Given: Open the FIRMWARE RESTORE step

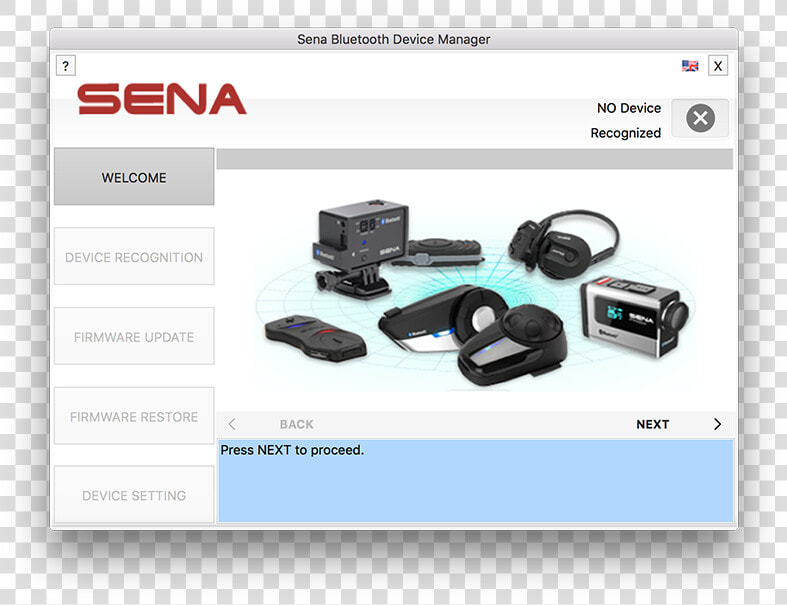Looking at the screenshot, I should tap(134, 416).
